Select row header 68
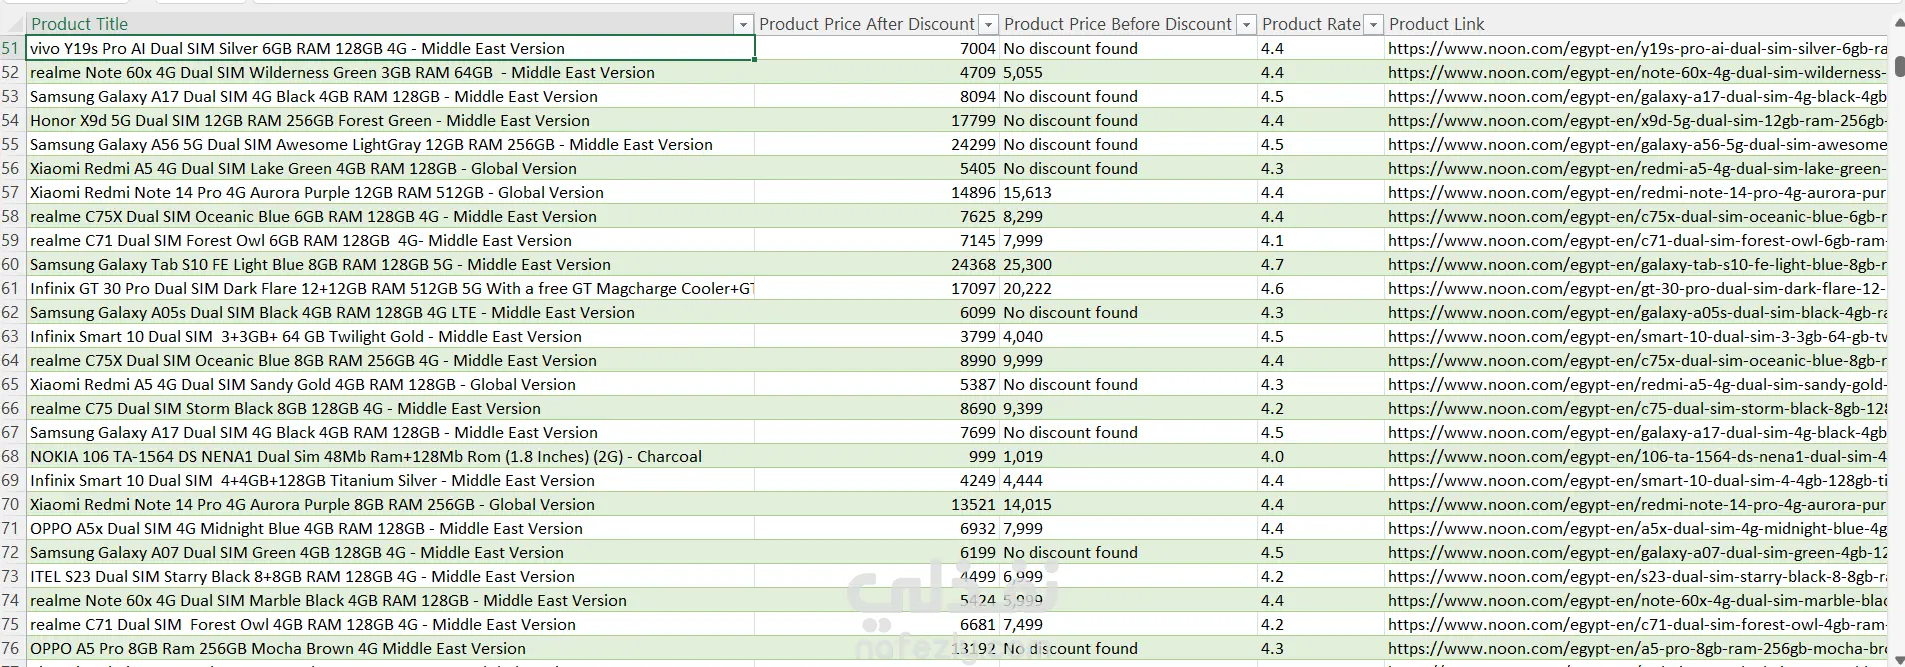This screenshot has width=1905, height=667. pyautogui.click(x=12, y=456)
